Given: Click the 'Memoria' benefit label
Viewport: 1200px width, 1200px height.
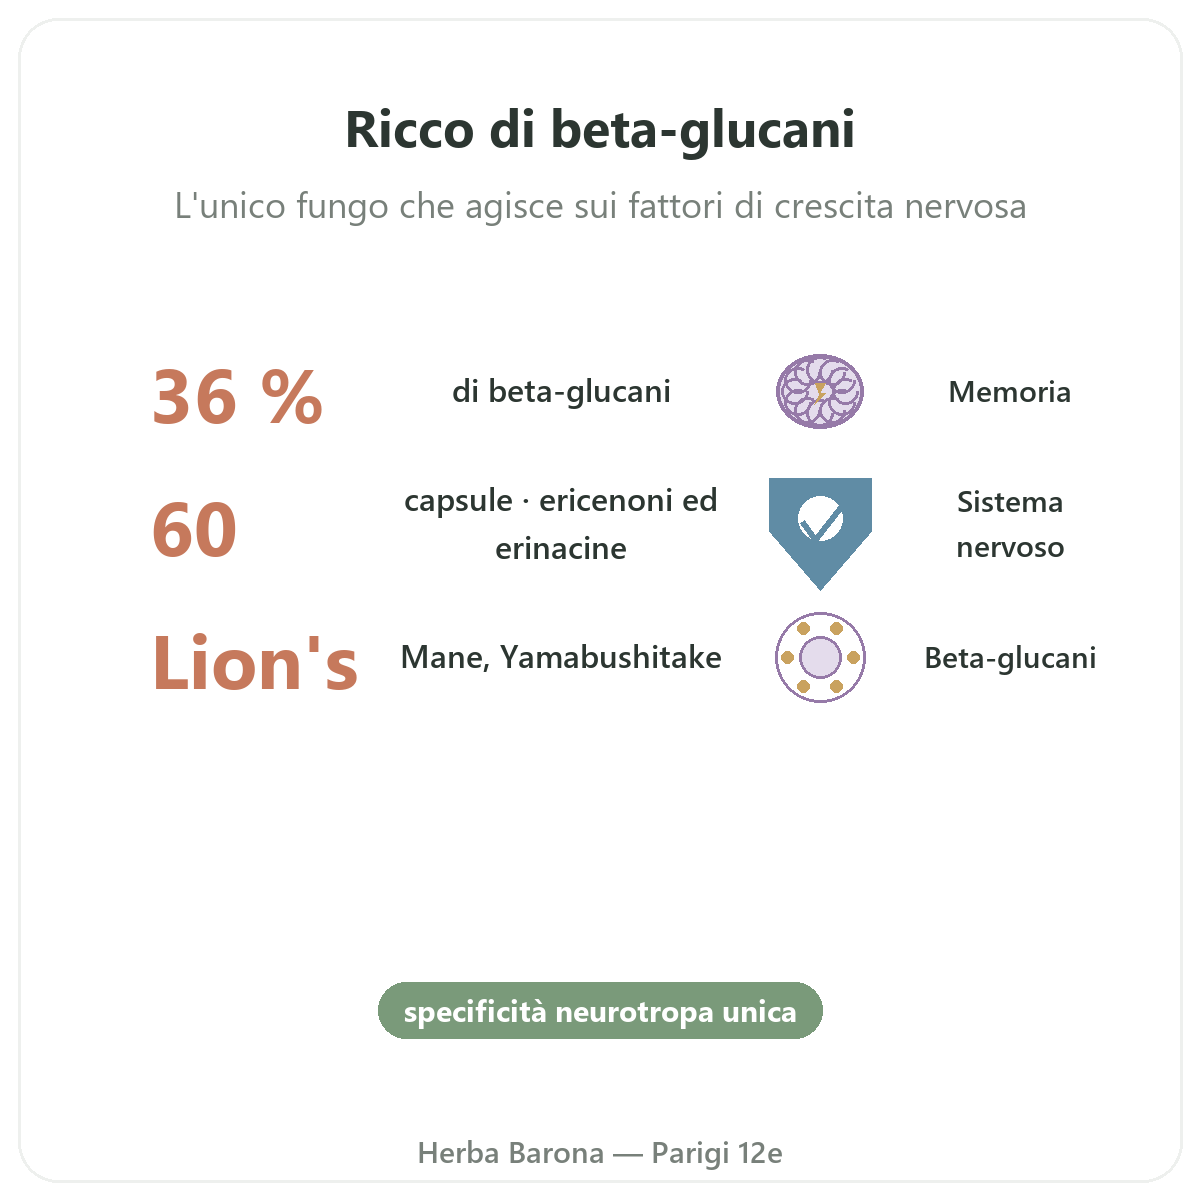Looking at the screenshot, I should point(1010,392).
